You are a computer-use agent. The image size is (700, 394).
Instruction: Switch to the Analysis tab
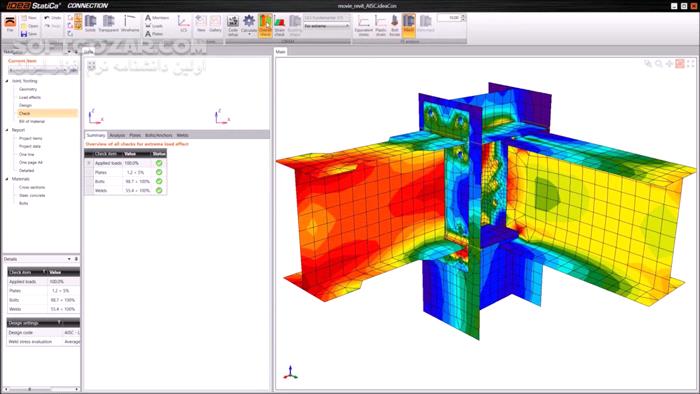(117, 135)
